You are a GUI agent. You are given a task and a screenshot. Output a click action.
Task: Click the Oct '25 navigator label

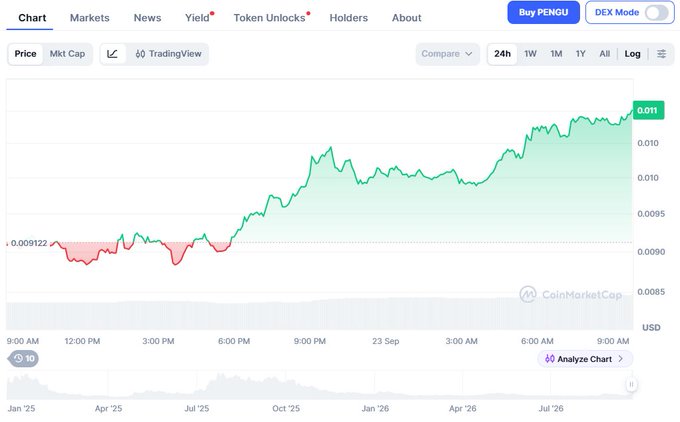(x=286, y=409)
